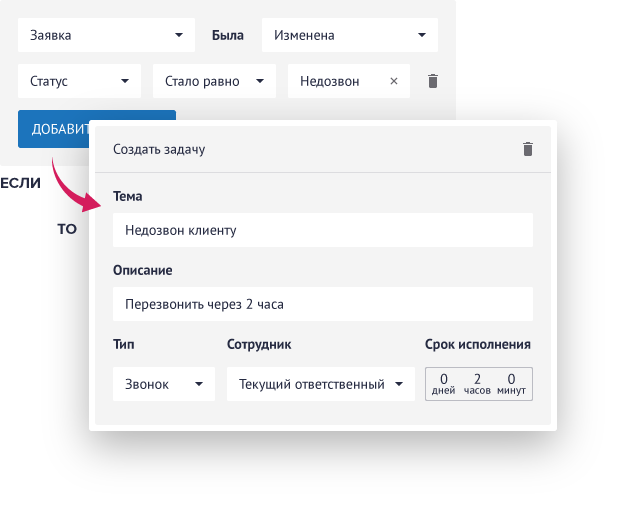Open the Статус field dropdown
This screenshot has height=506, width=617.
(x=80, y=82)
